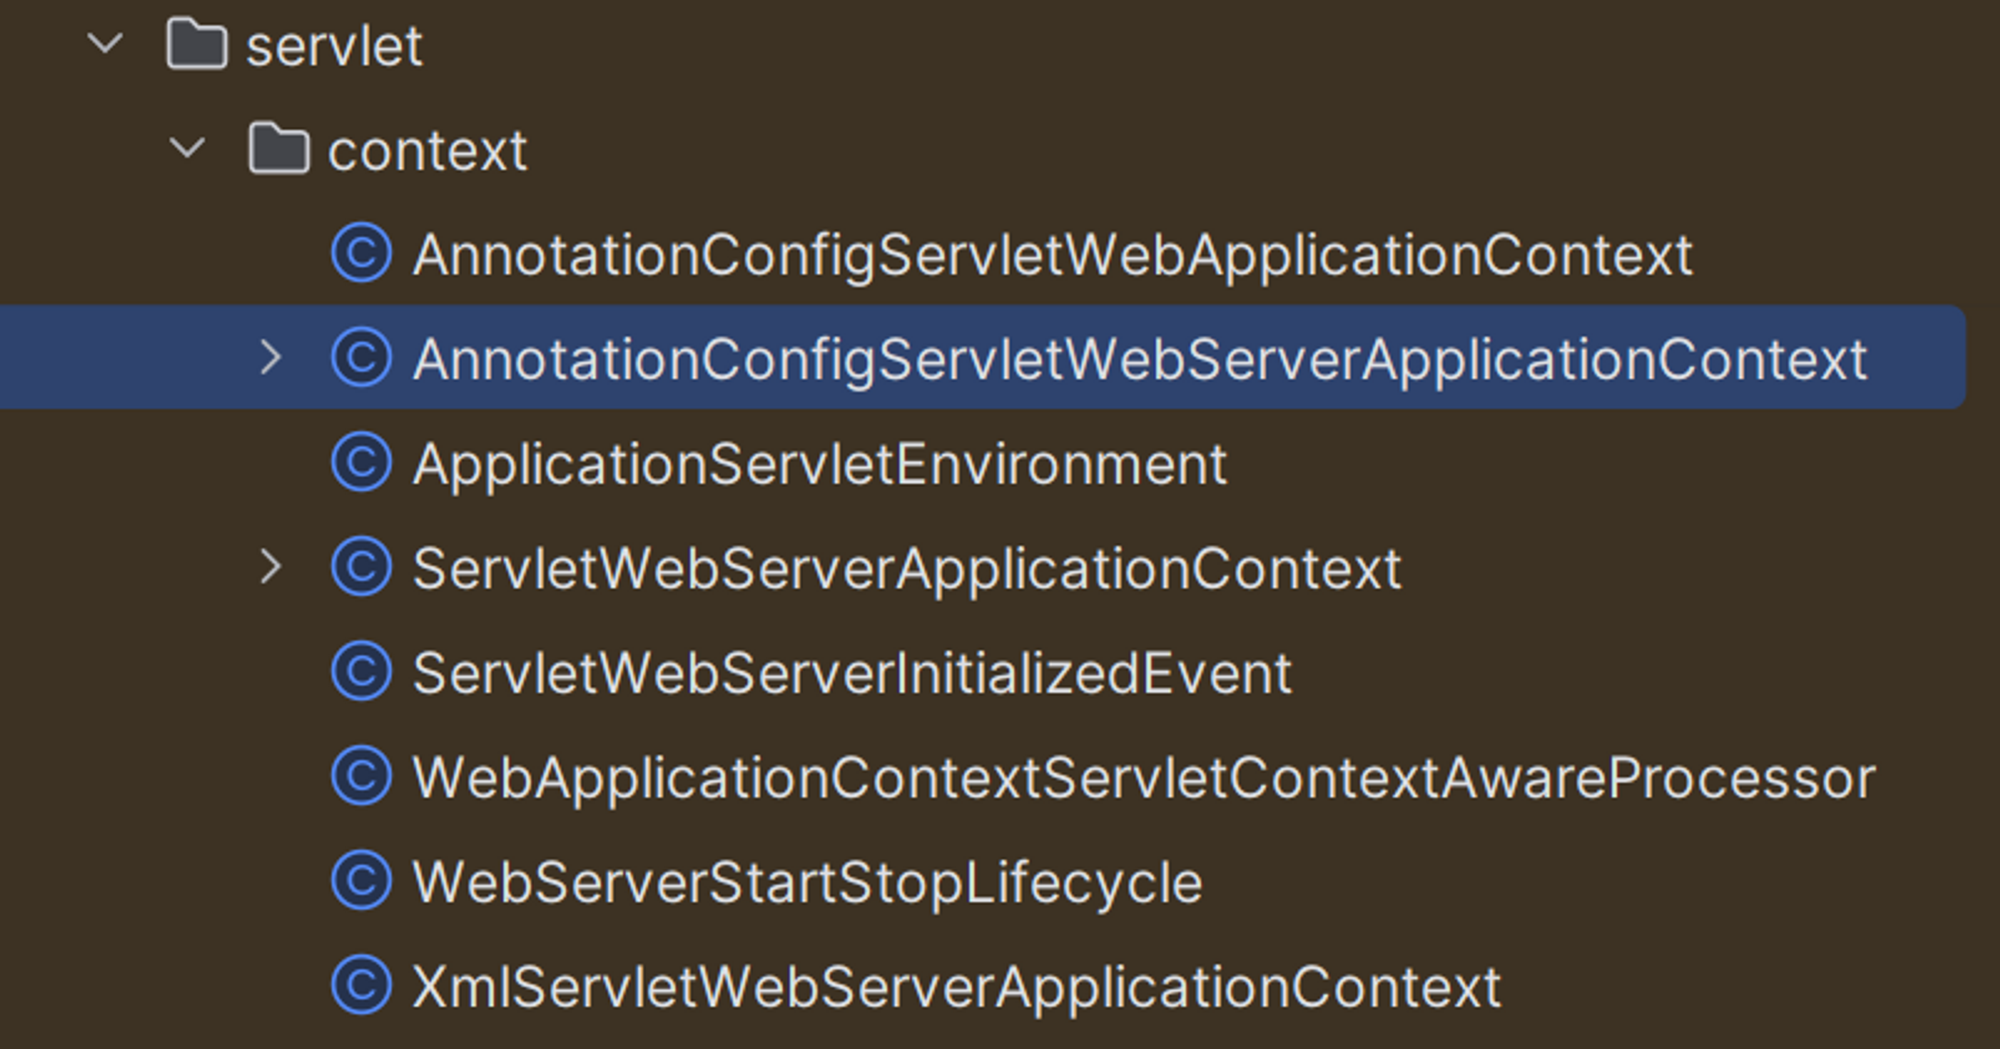Expand ServletWebServerApplicationContext node arrow

270,568
